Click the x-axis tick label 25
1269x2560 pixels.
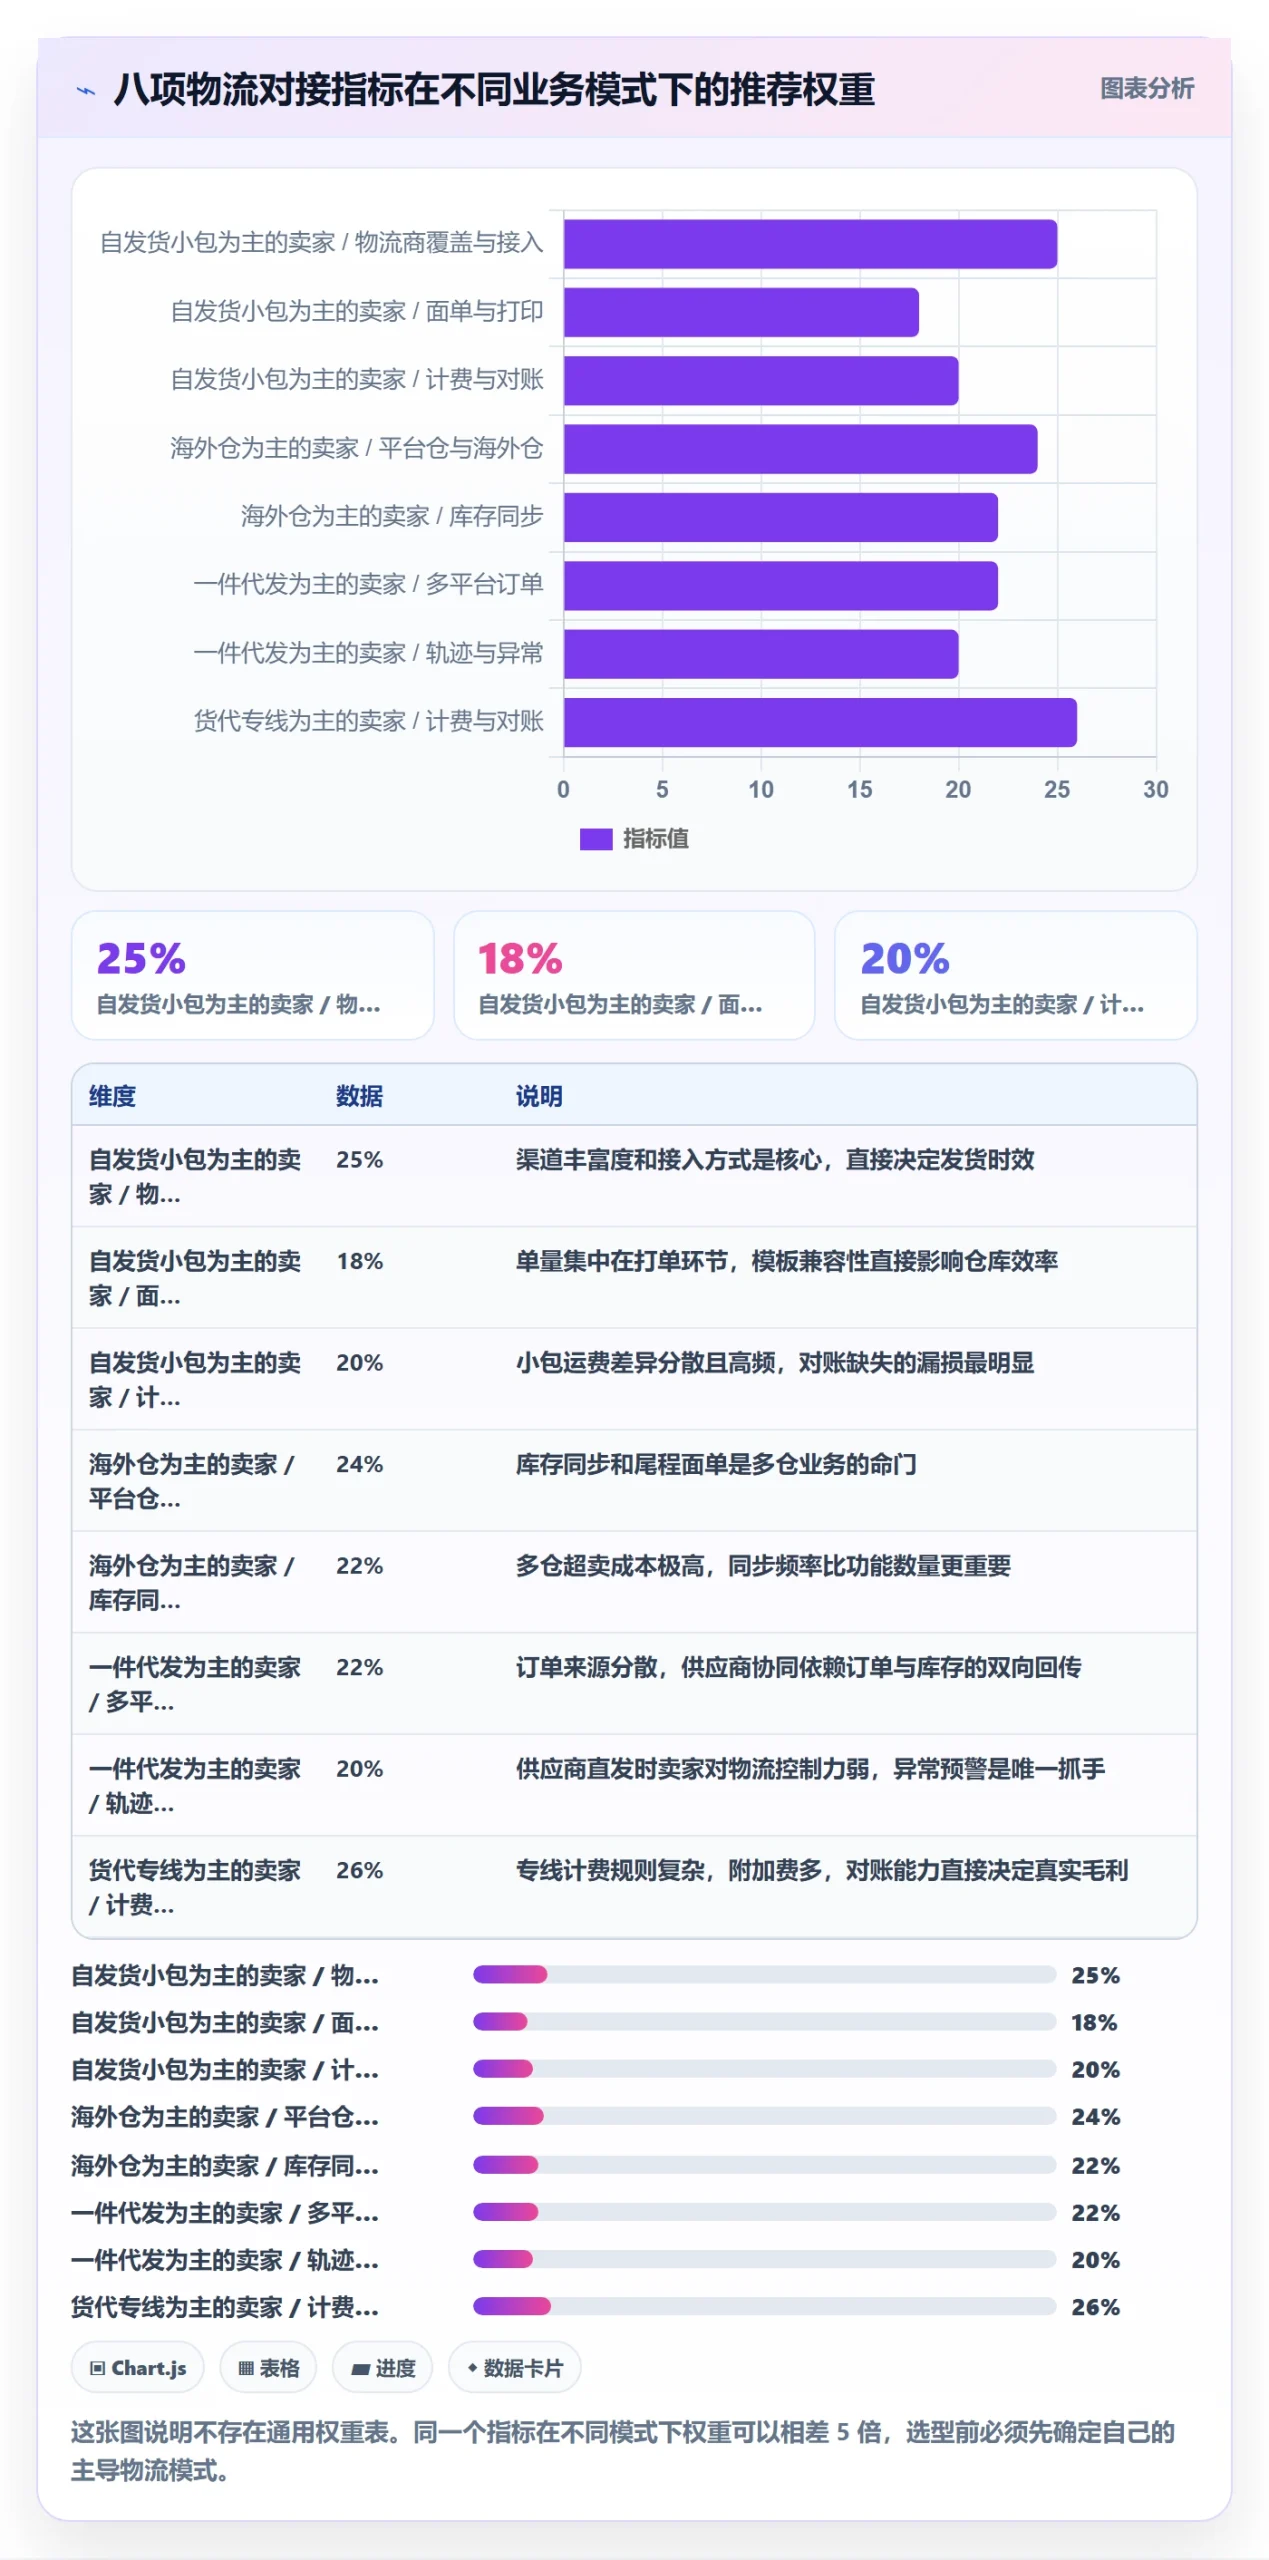point(1057,789)
